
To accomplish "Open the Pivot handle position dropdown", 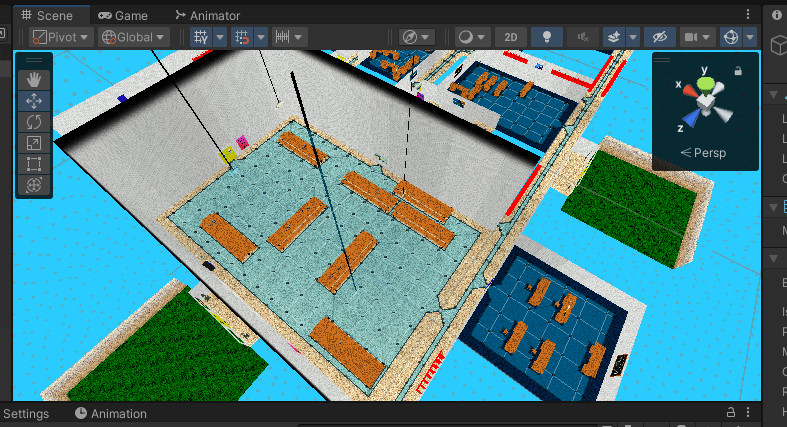I will click(60, 37).
